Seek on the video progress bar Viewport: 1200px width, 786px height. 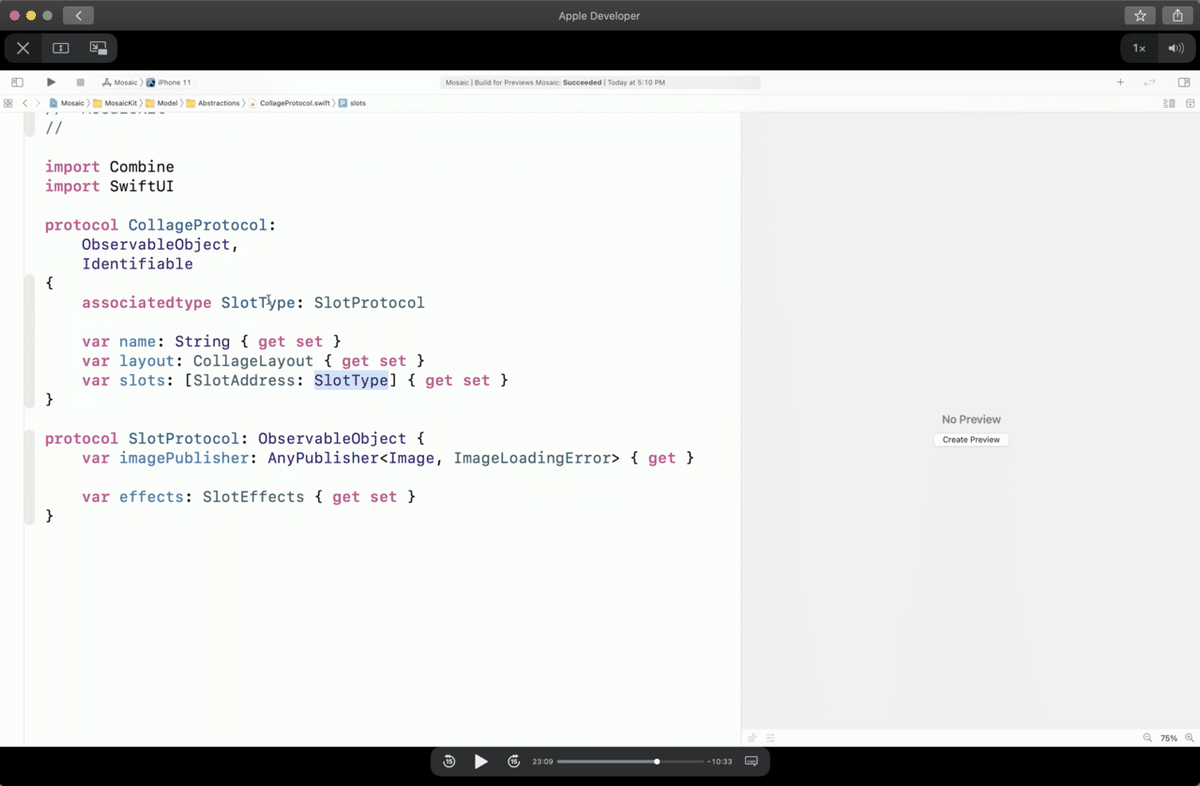[630, 761]
